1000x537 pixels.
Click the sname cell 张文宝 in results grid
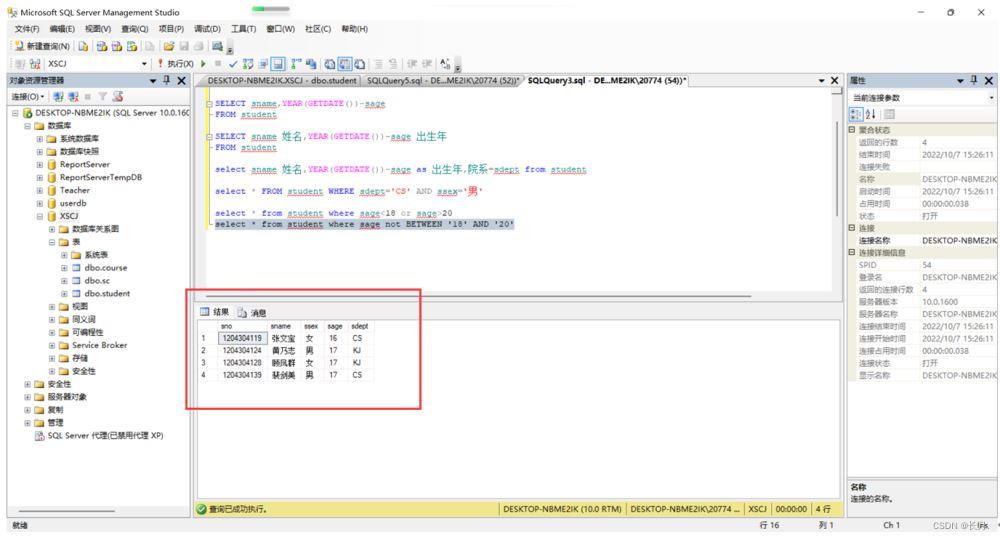281,339
